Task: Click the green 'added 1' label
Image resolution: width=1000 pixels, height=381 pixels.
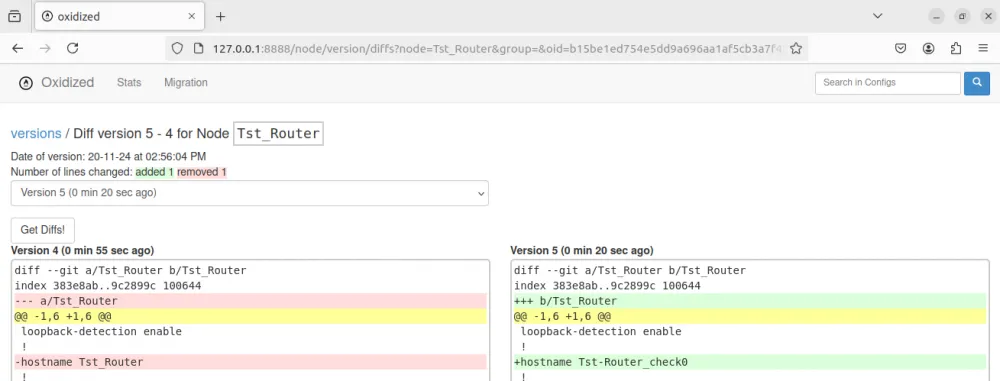Action: point(154,172)
